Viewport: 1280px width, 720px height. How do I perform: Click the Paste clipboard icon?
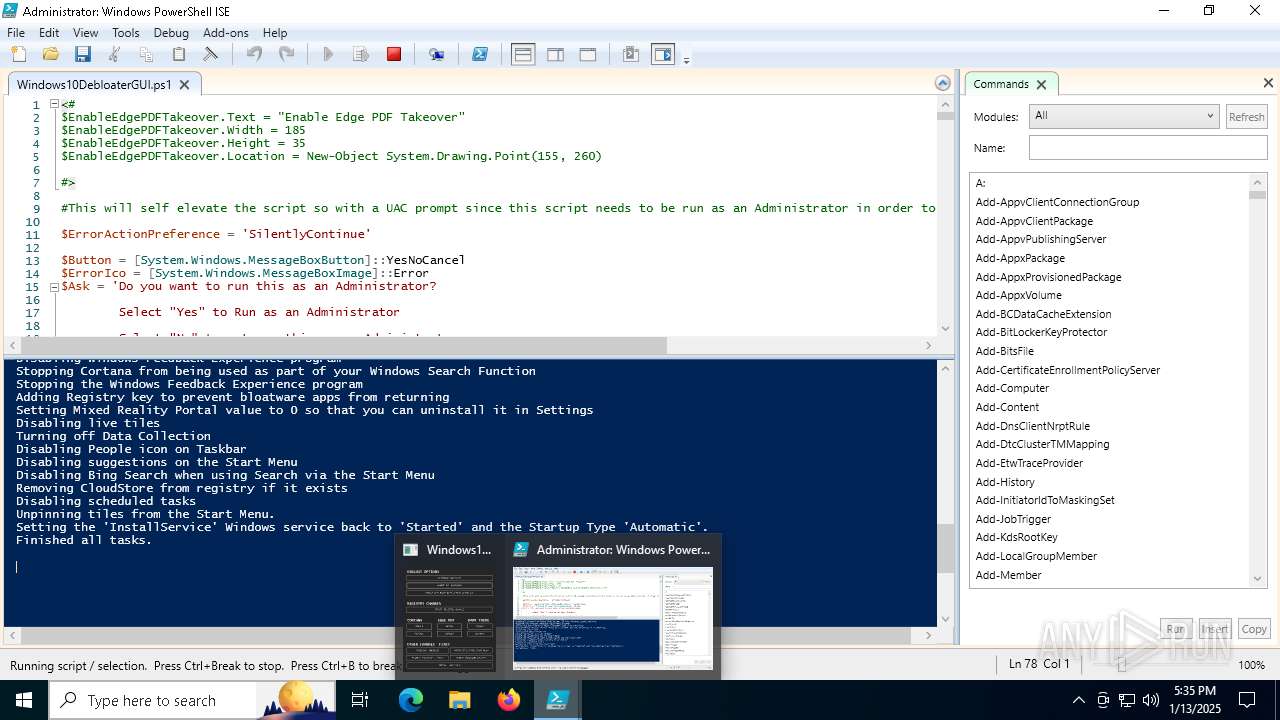click(179, 55)
